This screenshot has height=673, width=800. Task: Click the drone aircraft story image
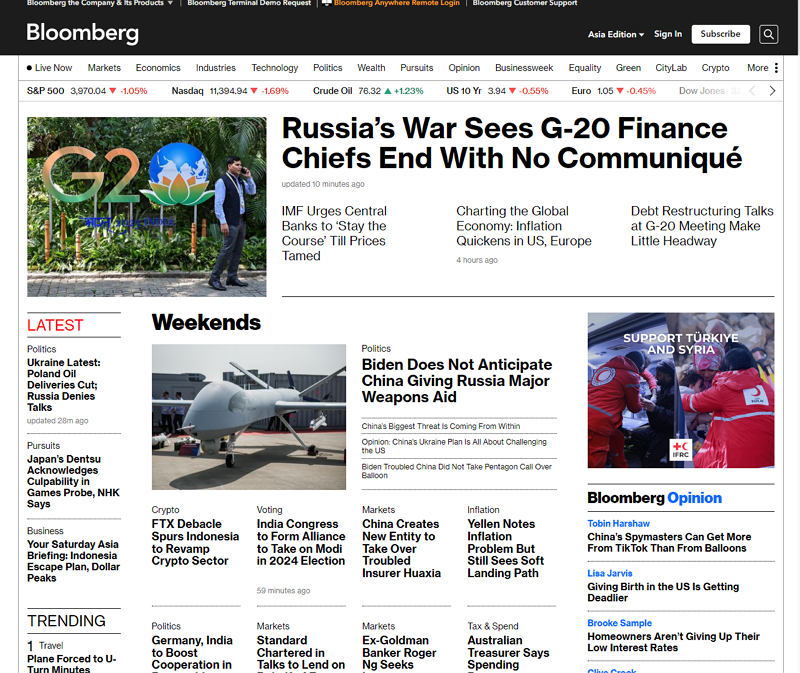(249, 417)
